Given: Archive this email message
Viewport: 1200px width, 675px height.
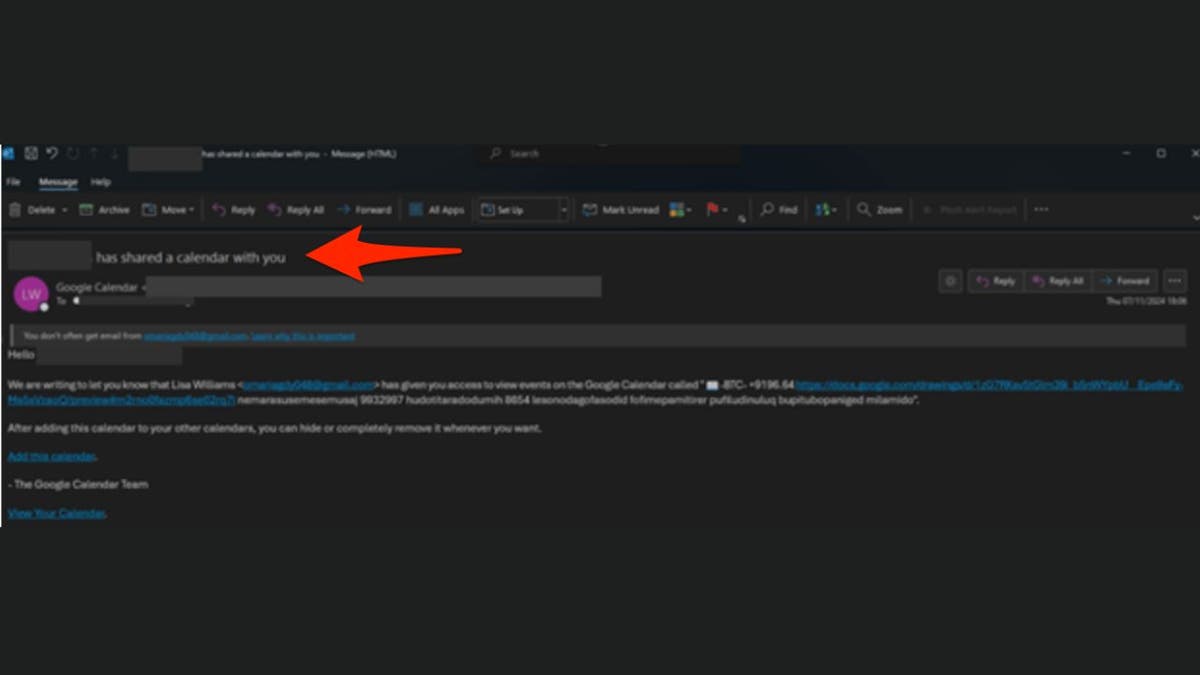Looking at the screenshot, I should [105, 210].
